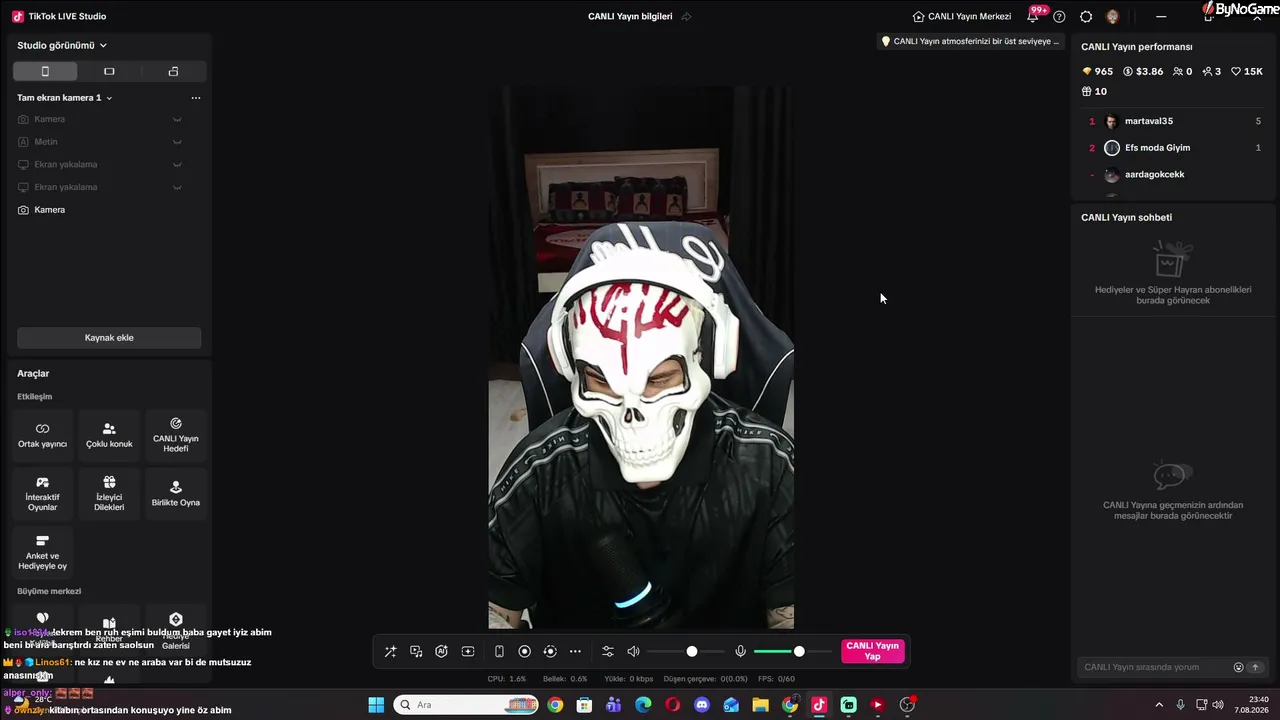Expand the Studio görünümü dropdown
Image resolution: width=1280 pixels, height=720 pixels.
pyautogui.click(x=62, y=45)
